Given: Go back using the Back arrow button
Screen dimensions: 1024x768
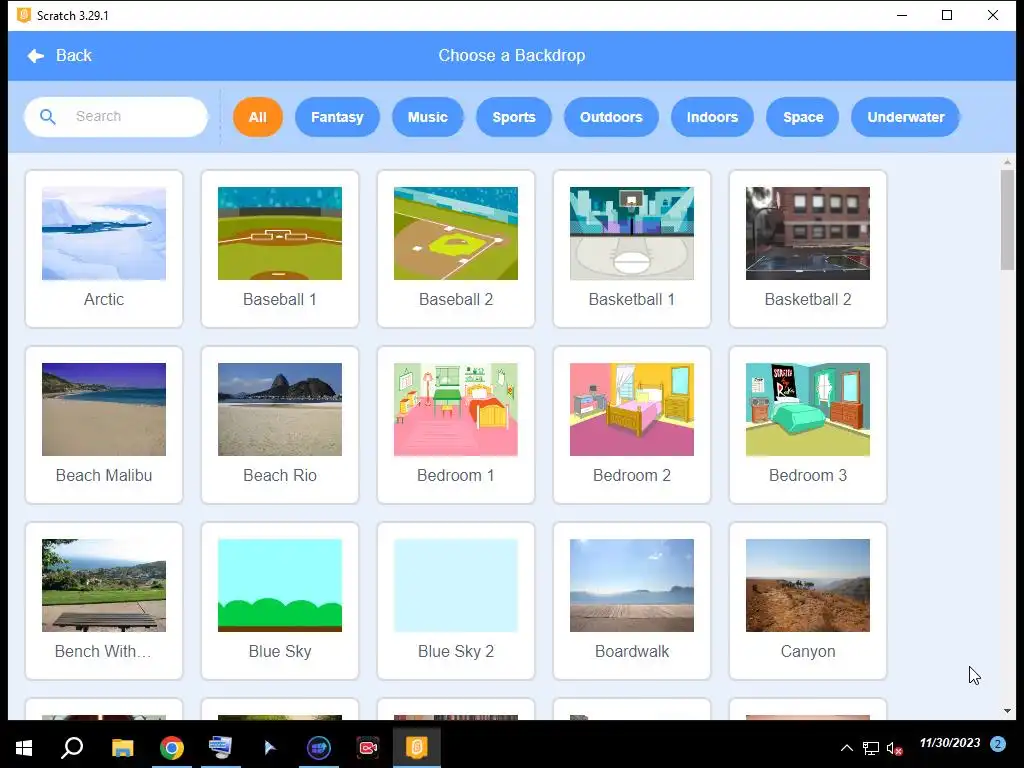Looking at the screenshot, I should tap(59, 56).
